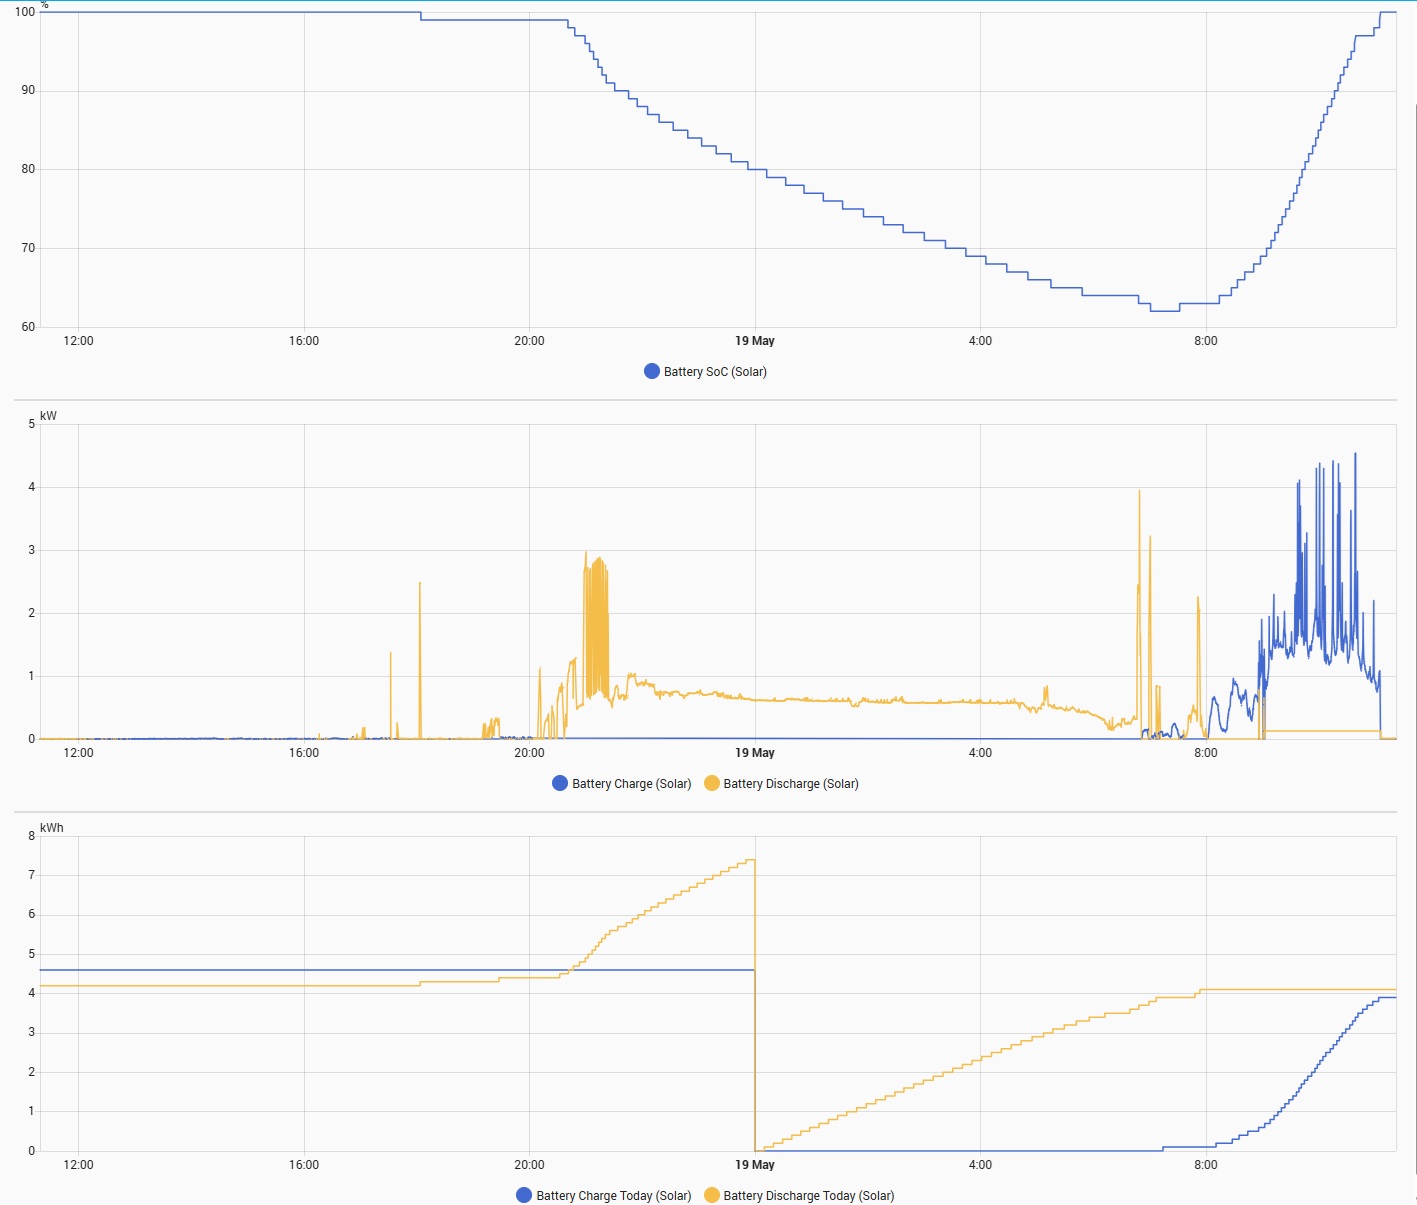Hide Battery Charge Today (Solar) via its label
The image size is (1417, 1205).
pyautogui.click(x=613, y=1196)
